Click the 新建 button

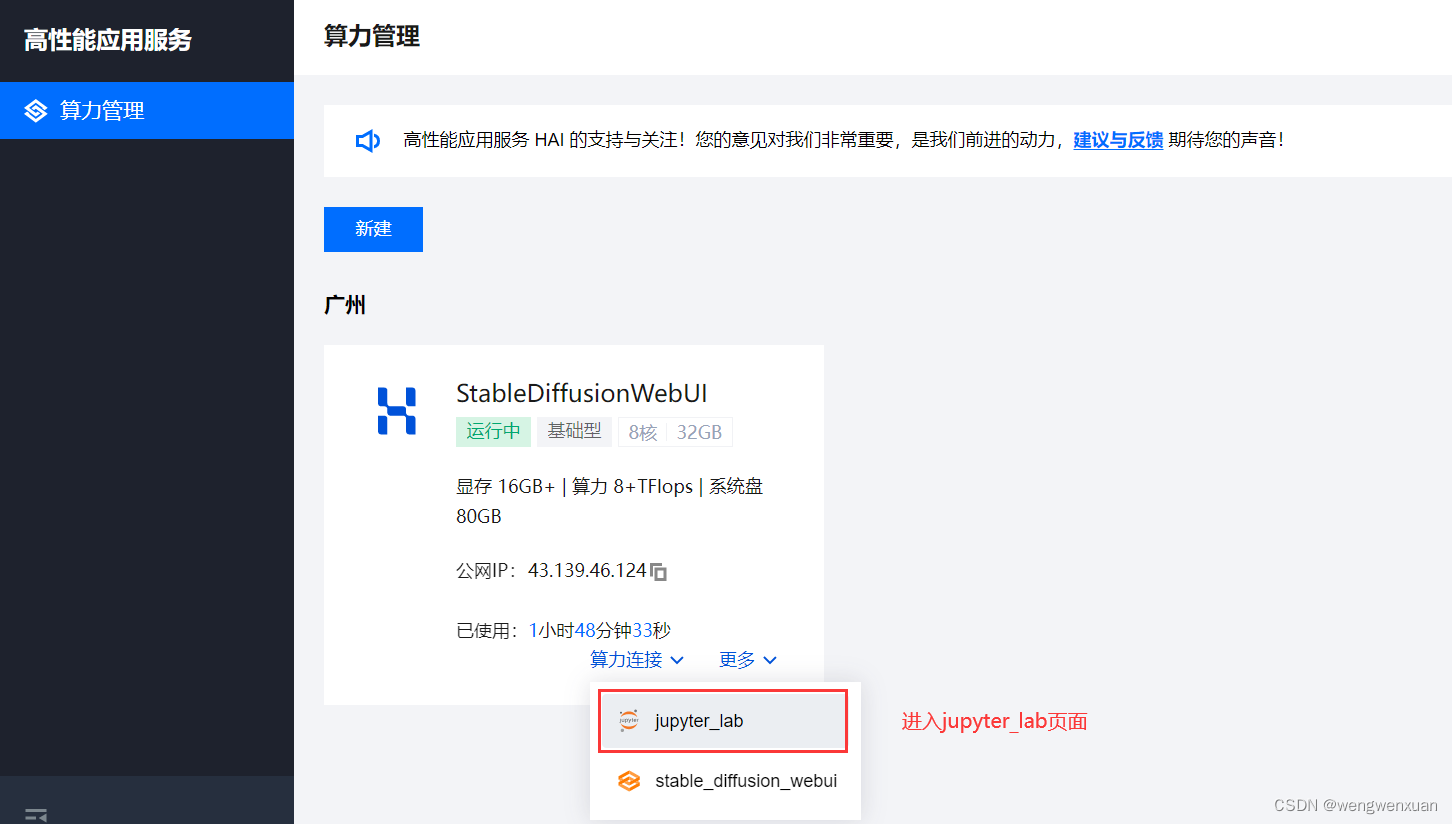373,229
